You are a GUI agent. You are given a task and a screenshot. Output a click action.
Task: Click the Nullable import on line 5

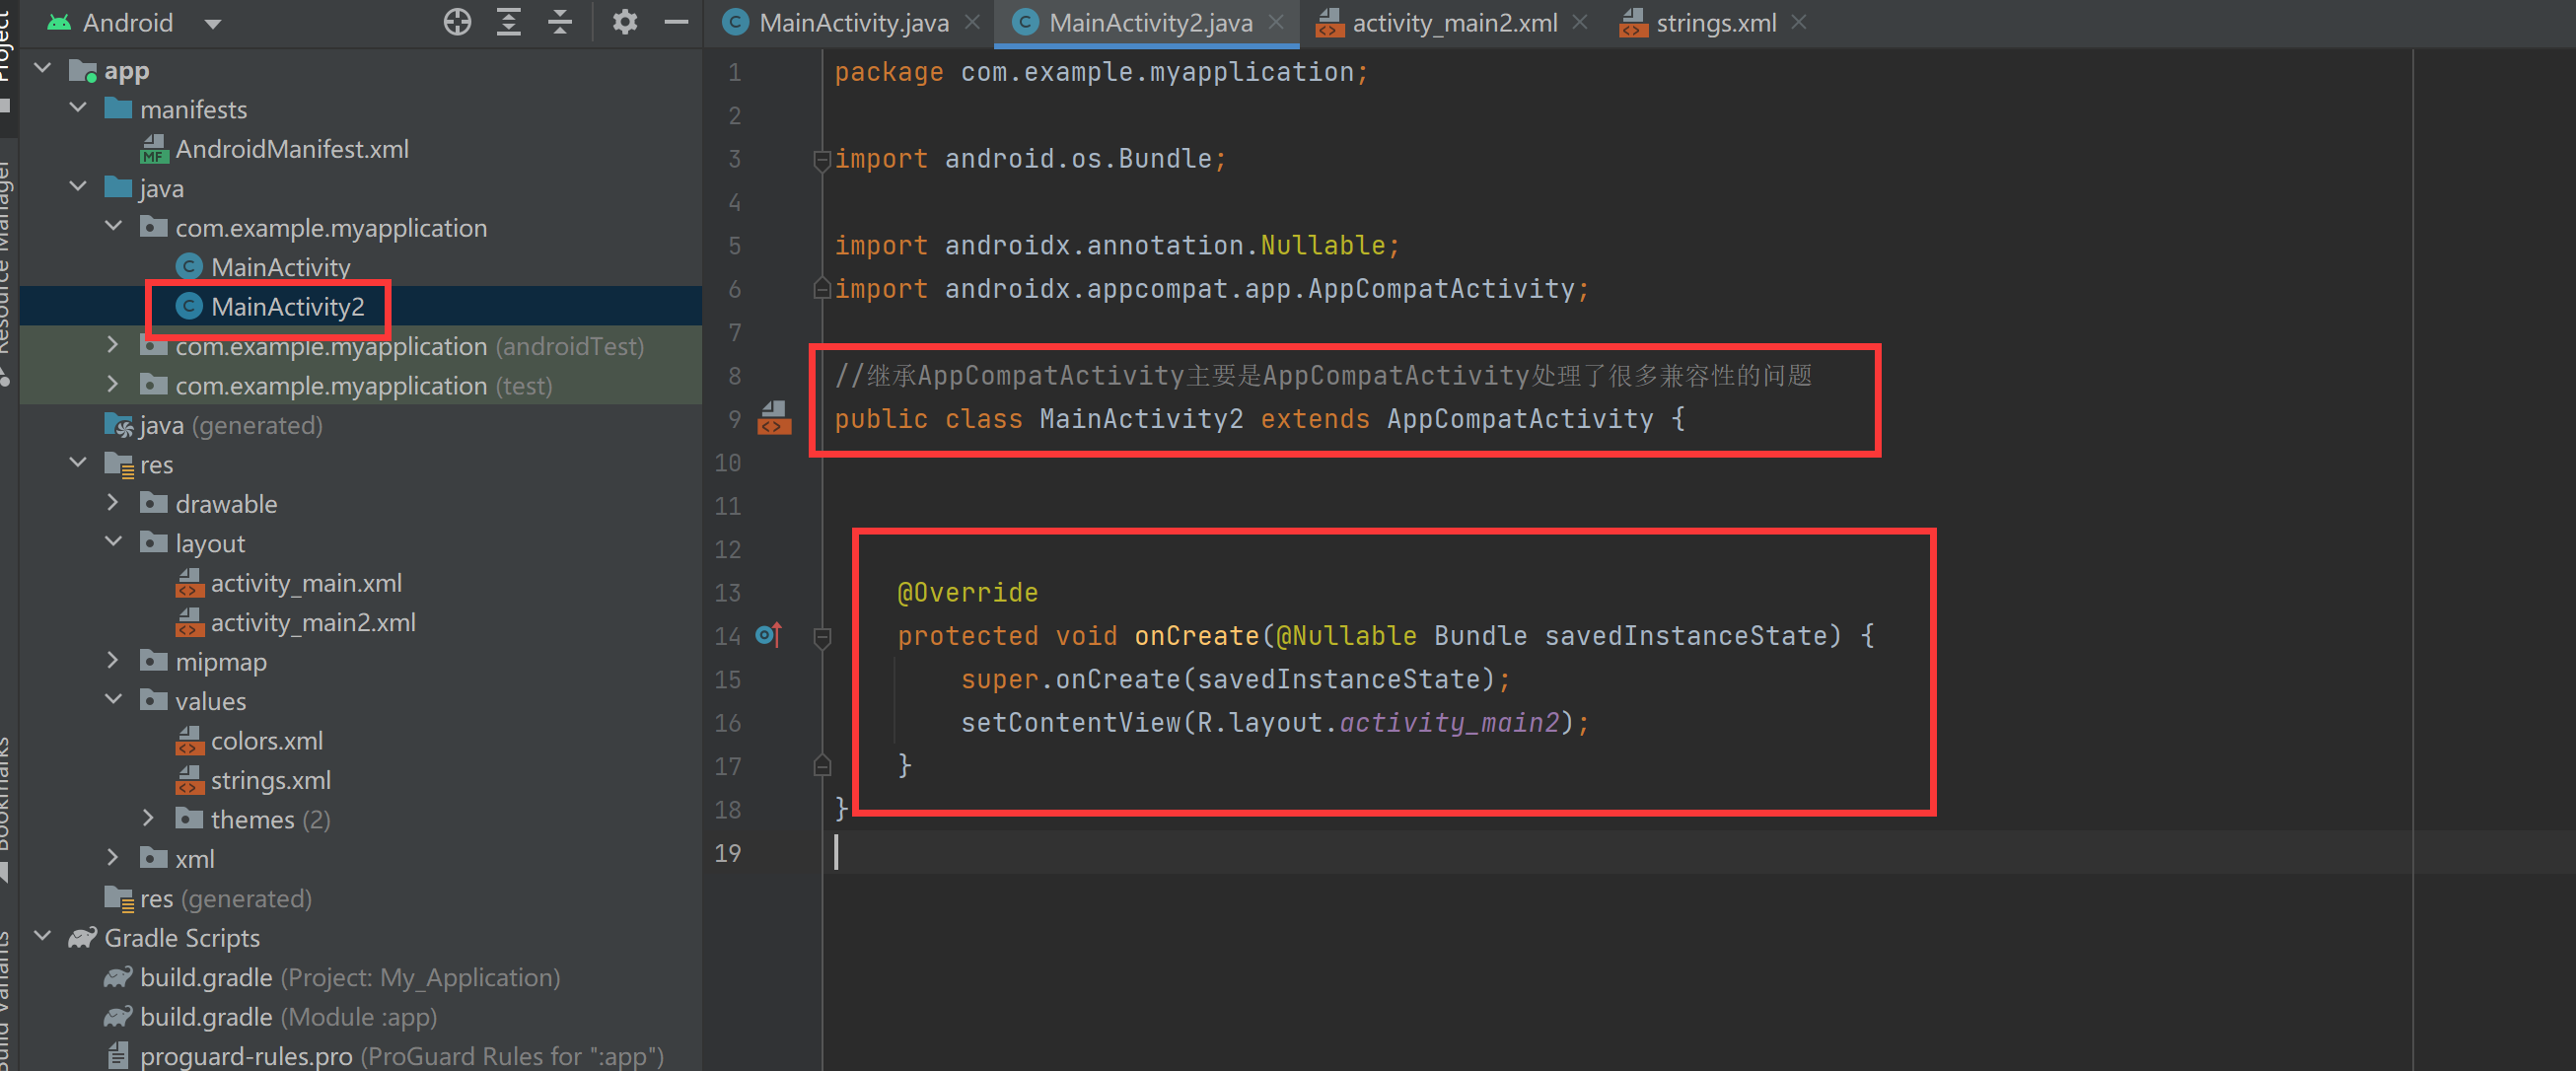click(x=1323, y=245)
